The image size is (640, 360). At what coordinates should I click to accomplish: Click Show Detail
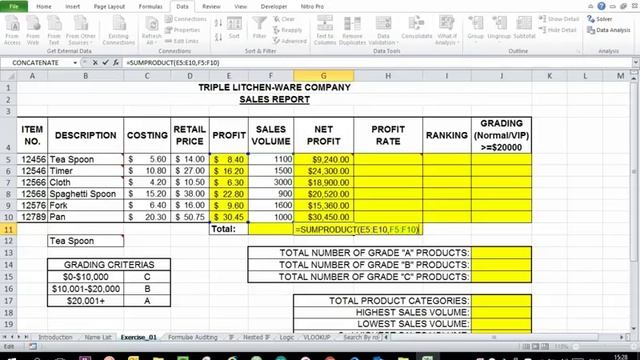559,19
